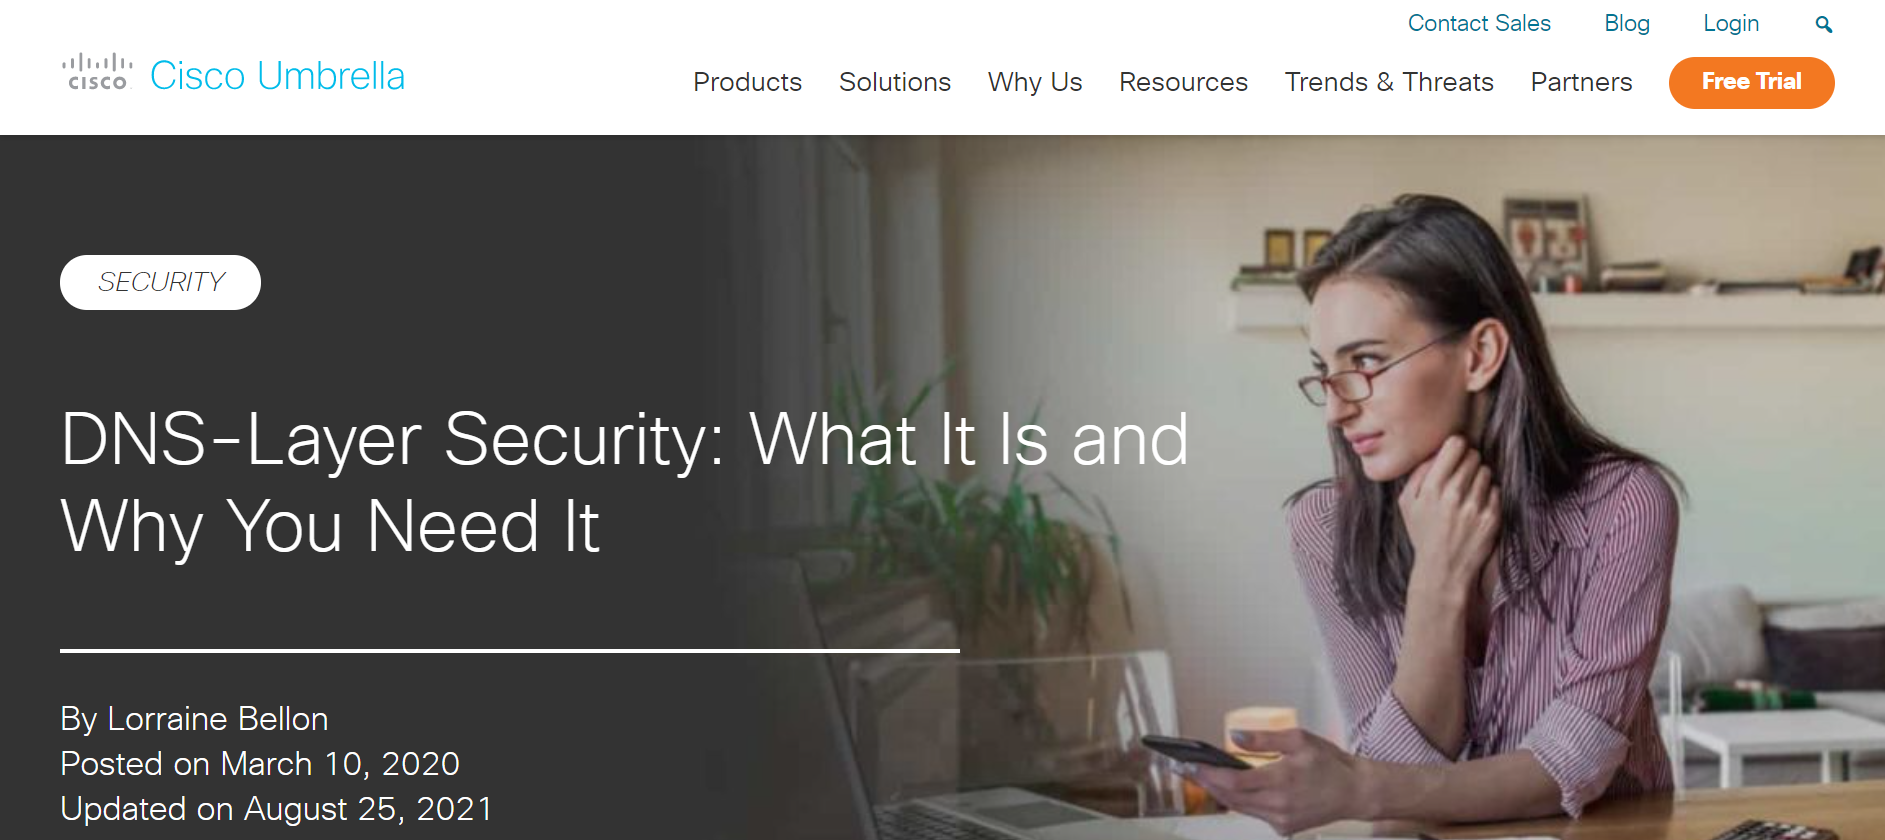
Task: Open the Cisco Umbrella home link
Action: click(277, 76)
